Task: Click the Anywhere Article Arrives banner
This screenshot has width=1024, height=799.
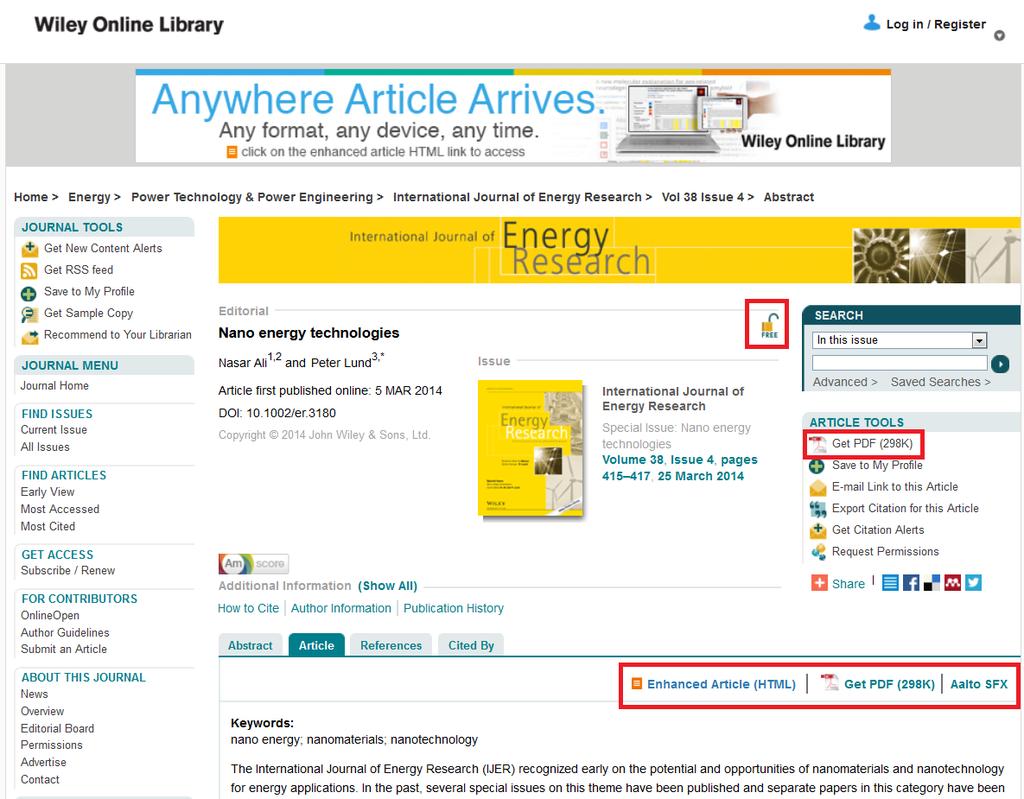Action: [x=513, y=116]
